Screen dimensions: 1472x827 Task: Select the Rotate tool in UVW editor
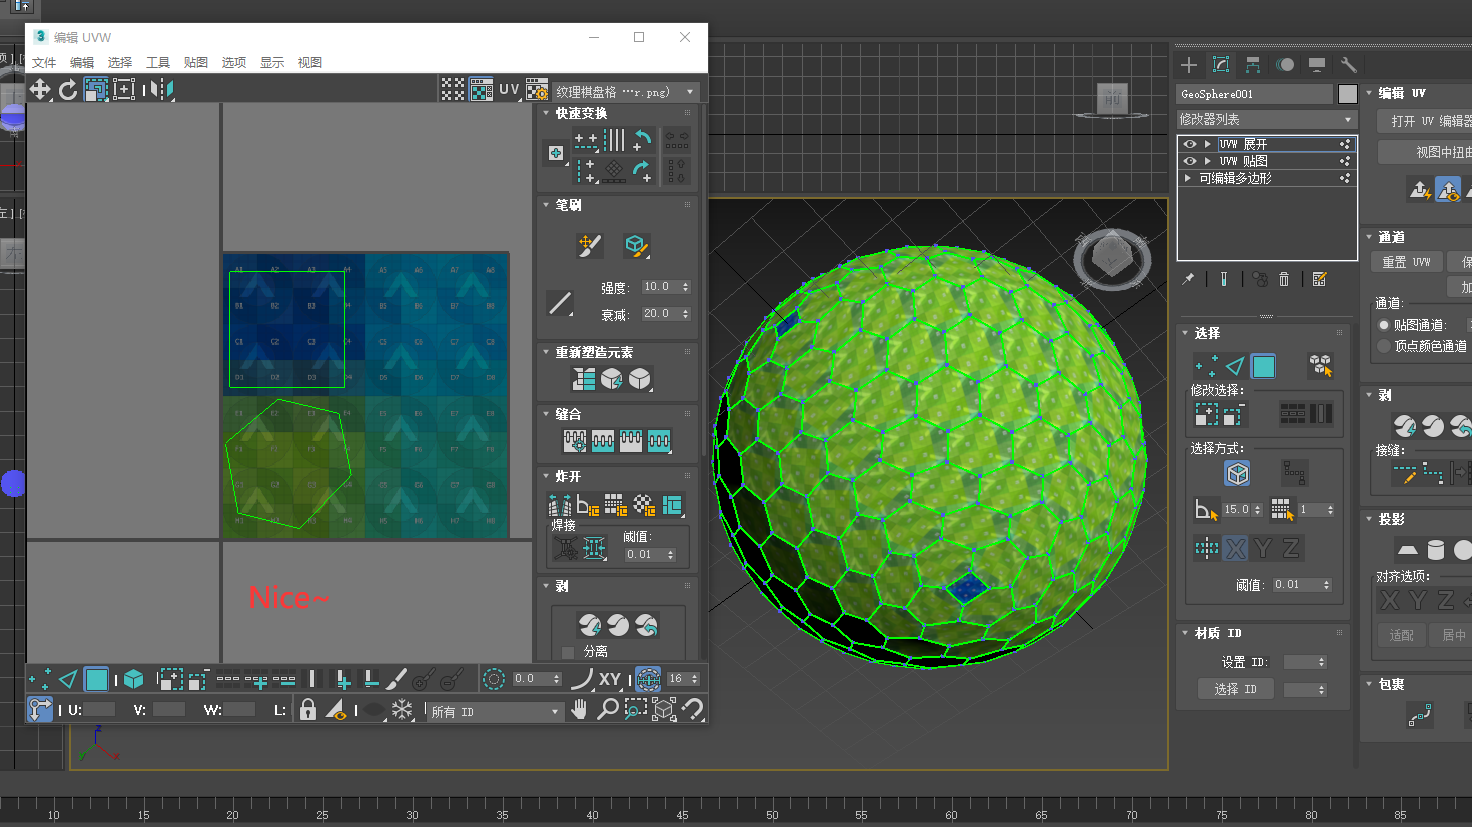tap(68, 90)
